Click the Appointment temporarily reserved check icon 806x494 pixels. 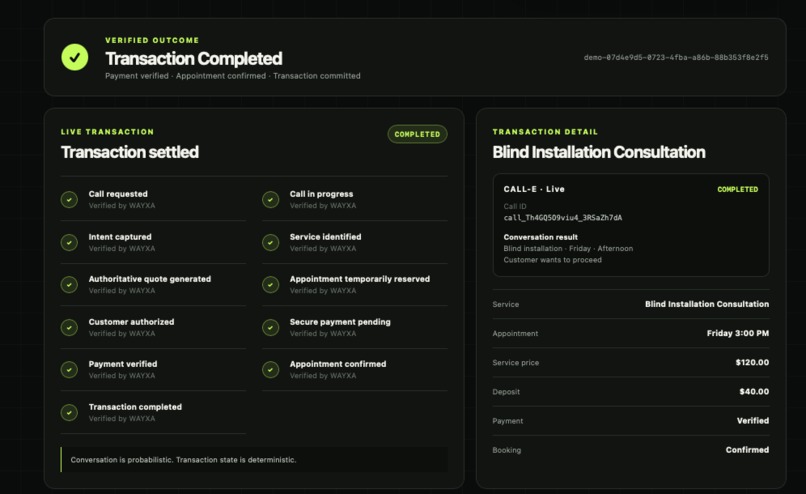pos(270,284)
